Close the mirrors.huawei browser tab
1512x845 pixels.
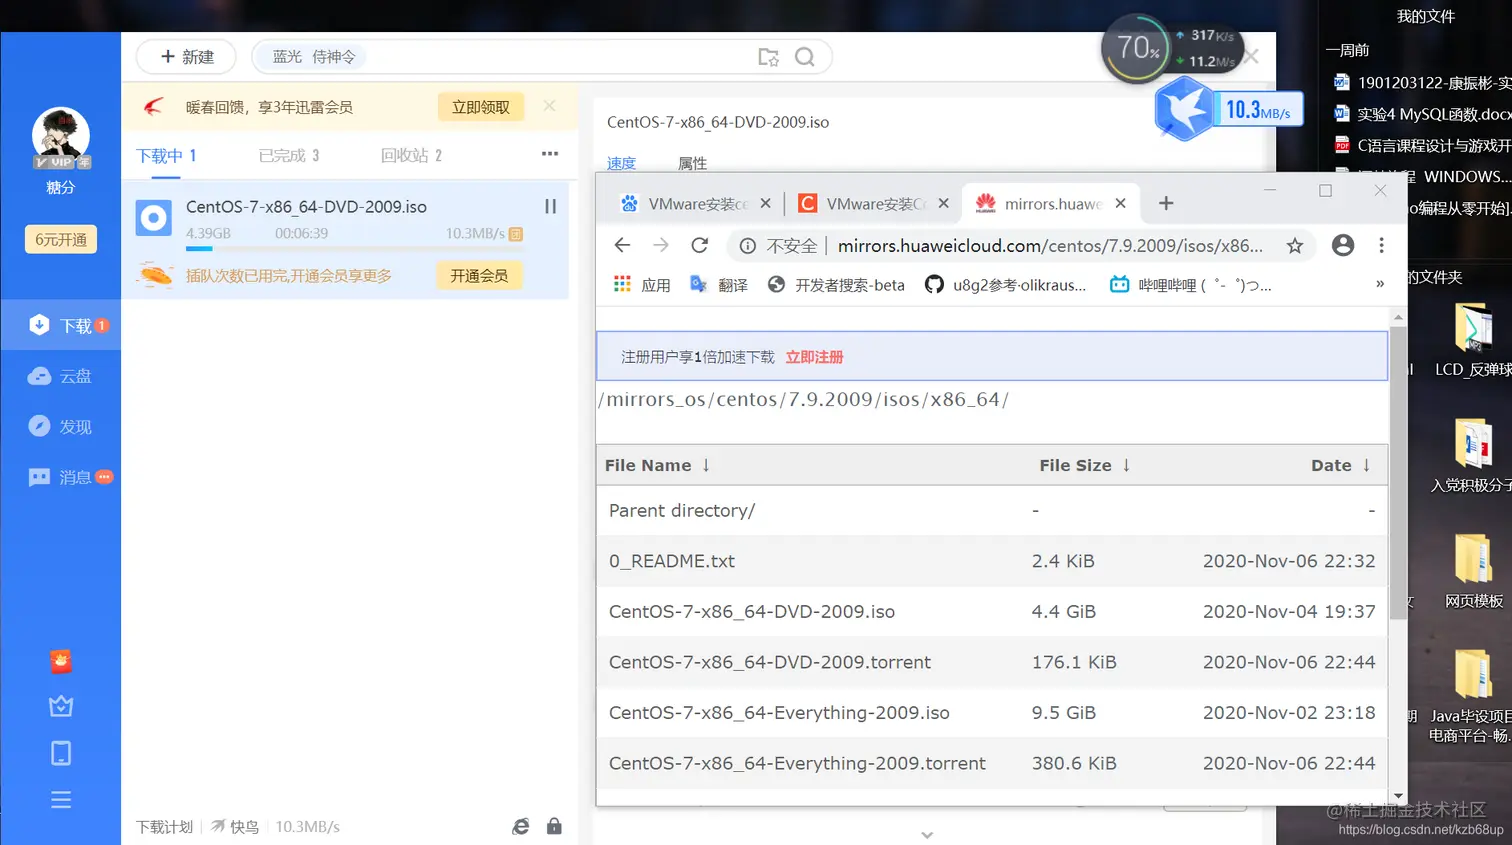point(1120,203)
